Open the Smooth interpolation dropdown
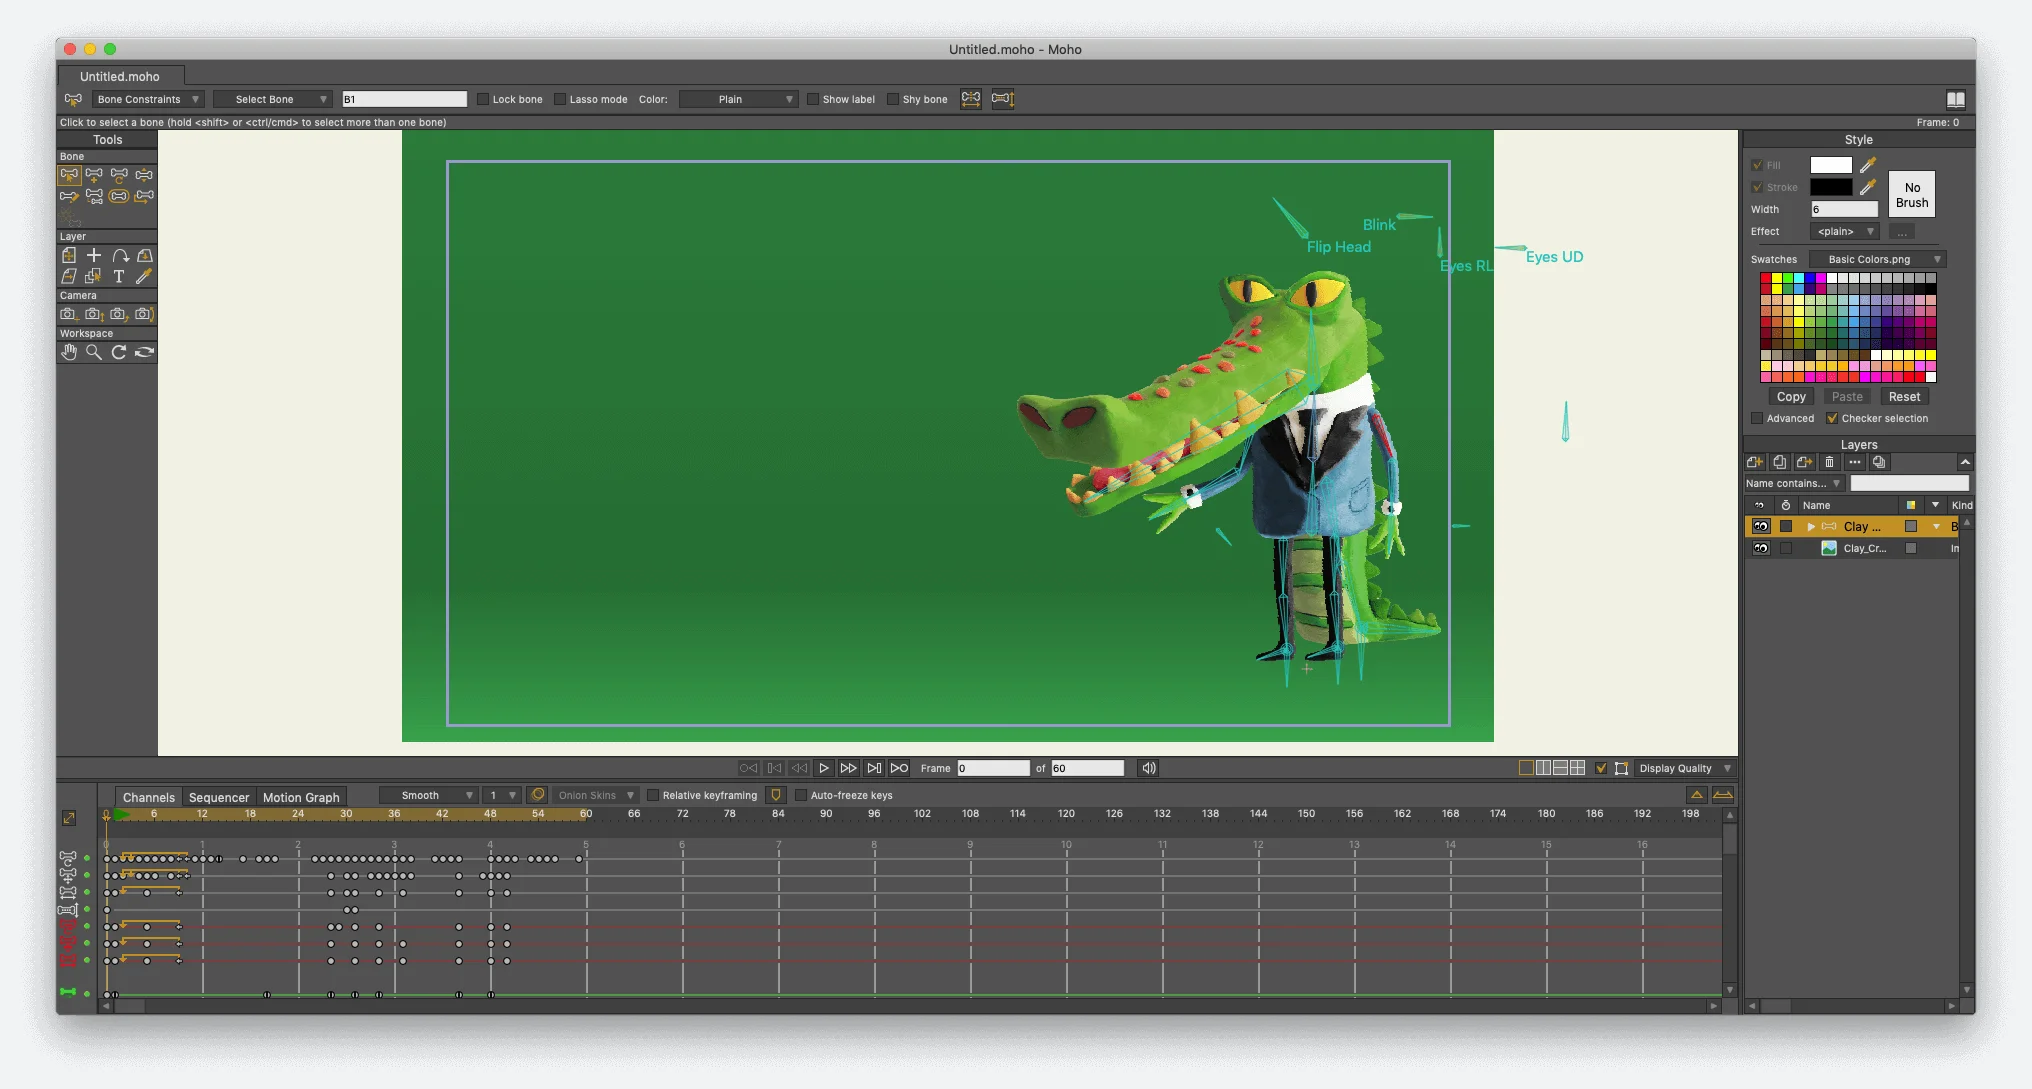The image size is (2032, 1089). pos(428,795)
